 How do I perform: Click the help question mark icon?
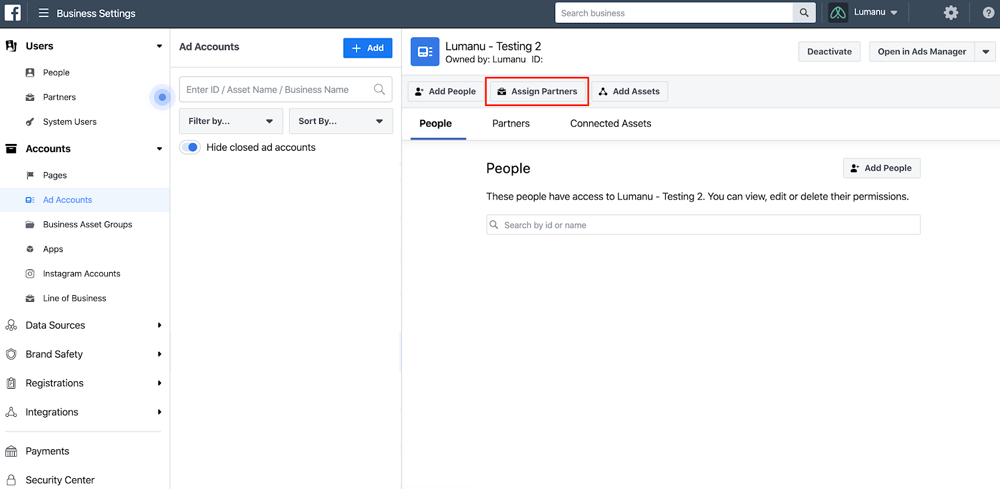click(989, 13)
